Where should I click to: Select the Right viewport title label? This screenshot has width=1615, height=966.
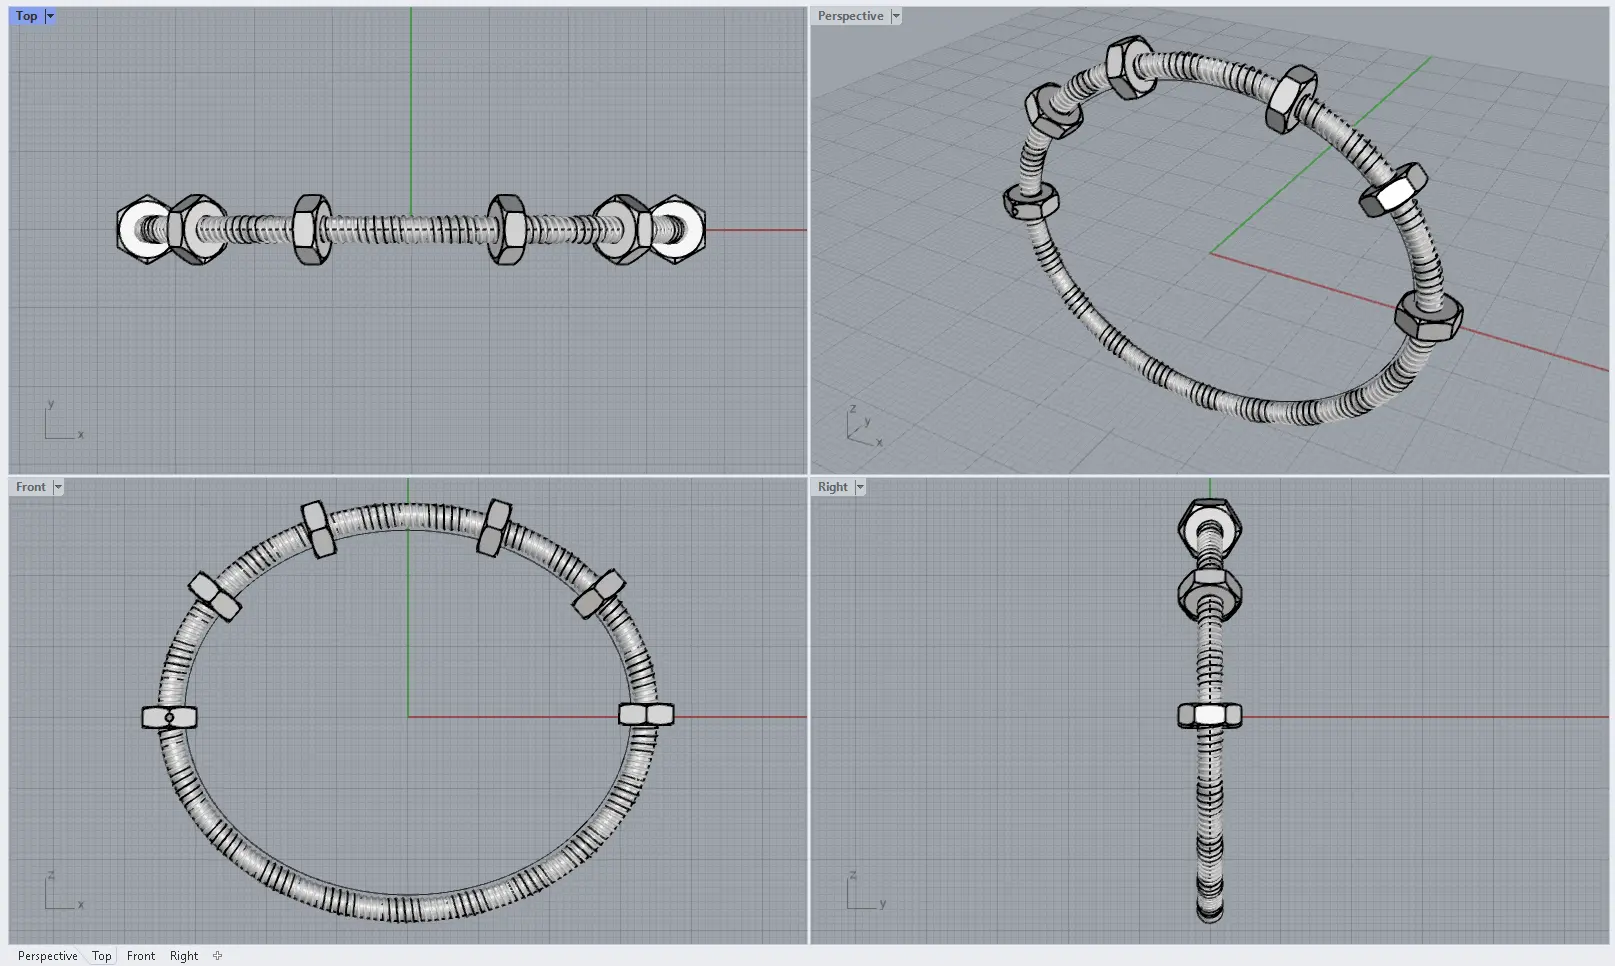pyautogui.click(x=832, y=487)
